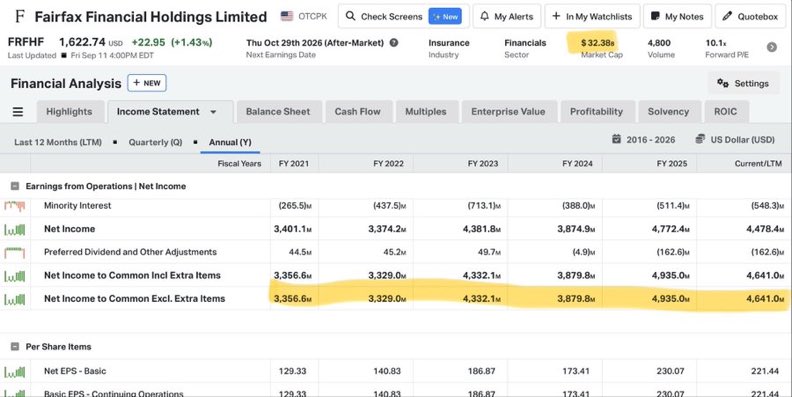
Task: Click the Net EPS - Basic row label
Action: coord(75,371)
